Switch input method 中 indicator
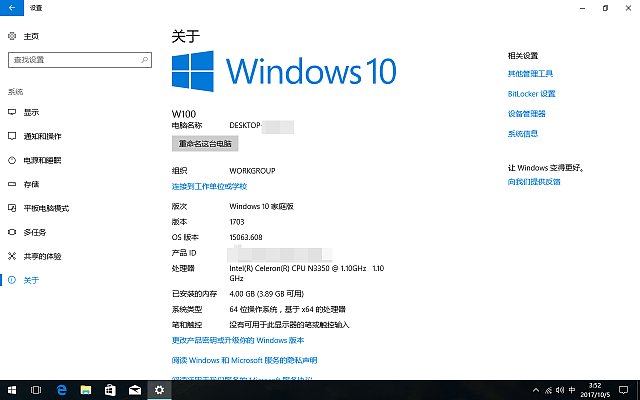The image size is (640, 400). pos(572,390)
